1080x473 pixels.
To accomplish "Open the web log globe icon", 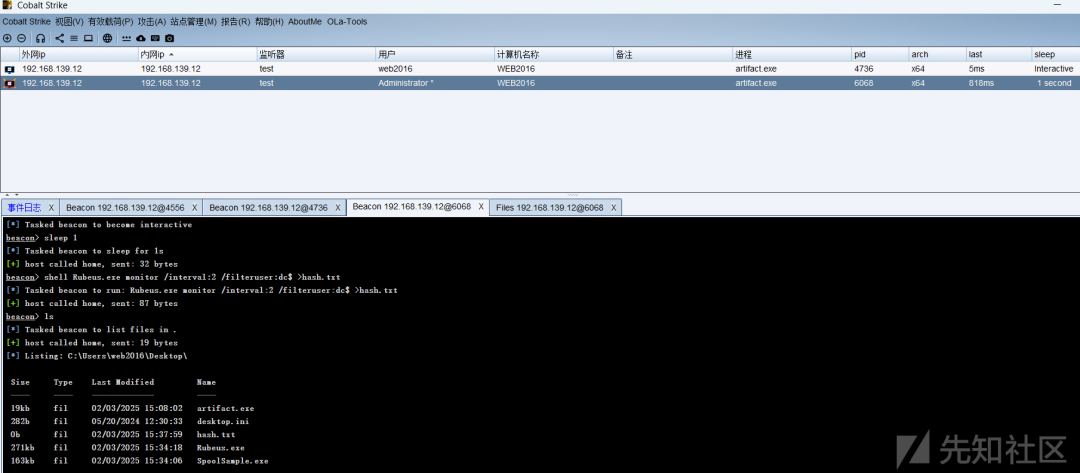I will tap(107, 39).
